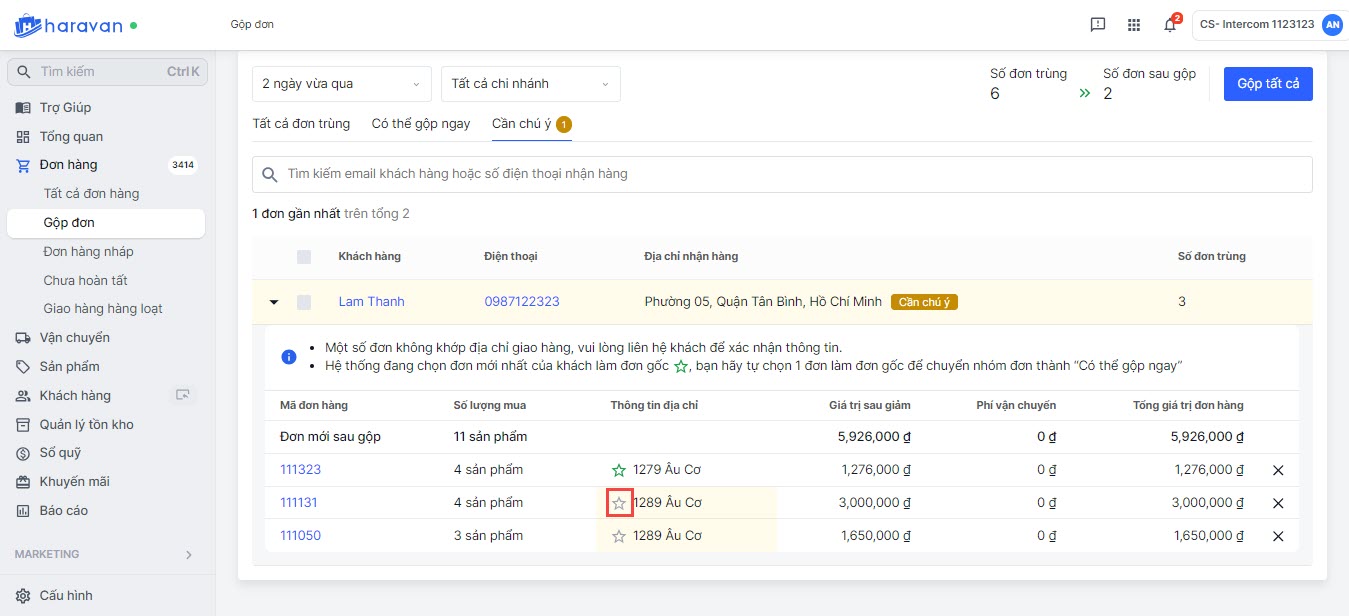Expand the MARKETING sidebar section
The height and width of the screenshot is (616, 1349).
(189, 554)
